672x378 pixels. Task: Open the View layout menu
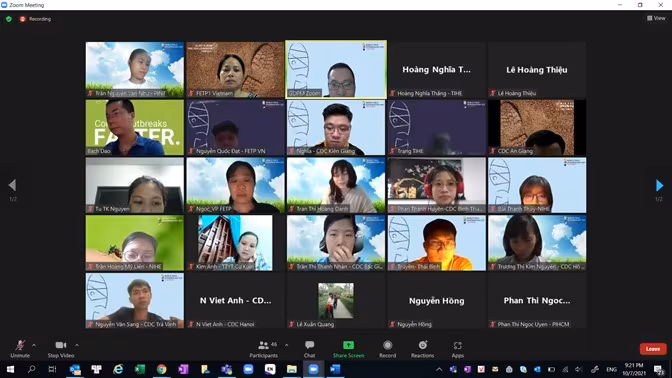click(x=656, y=18)
